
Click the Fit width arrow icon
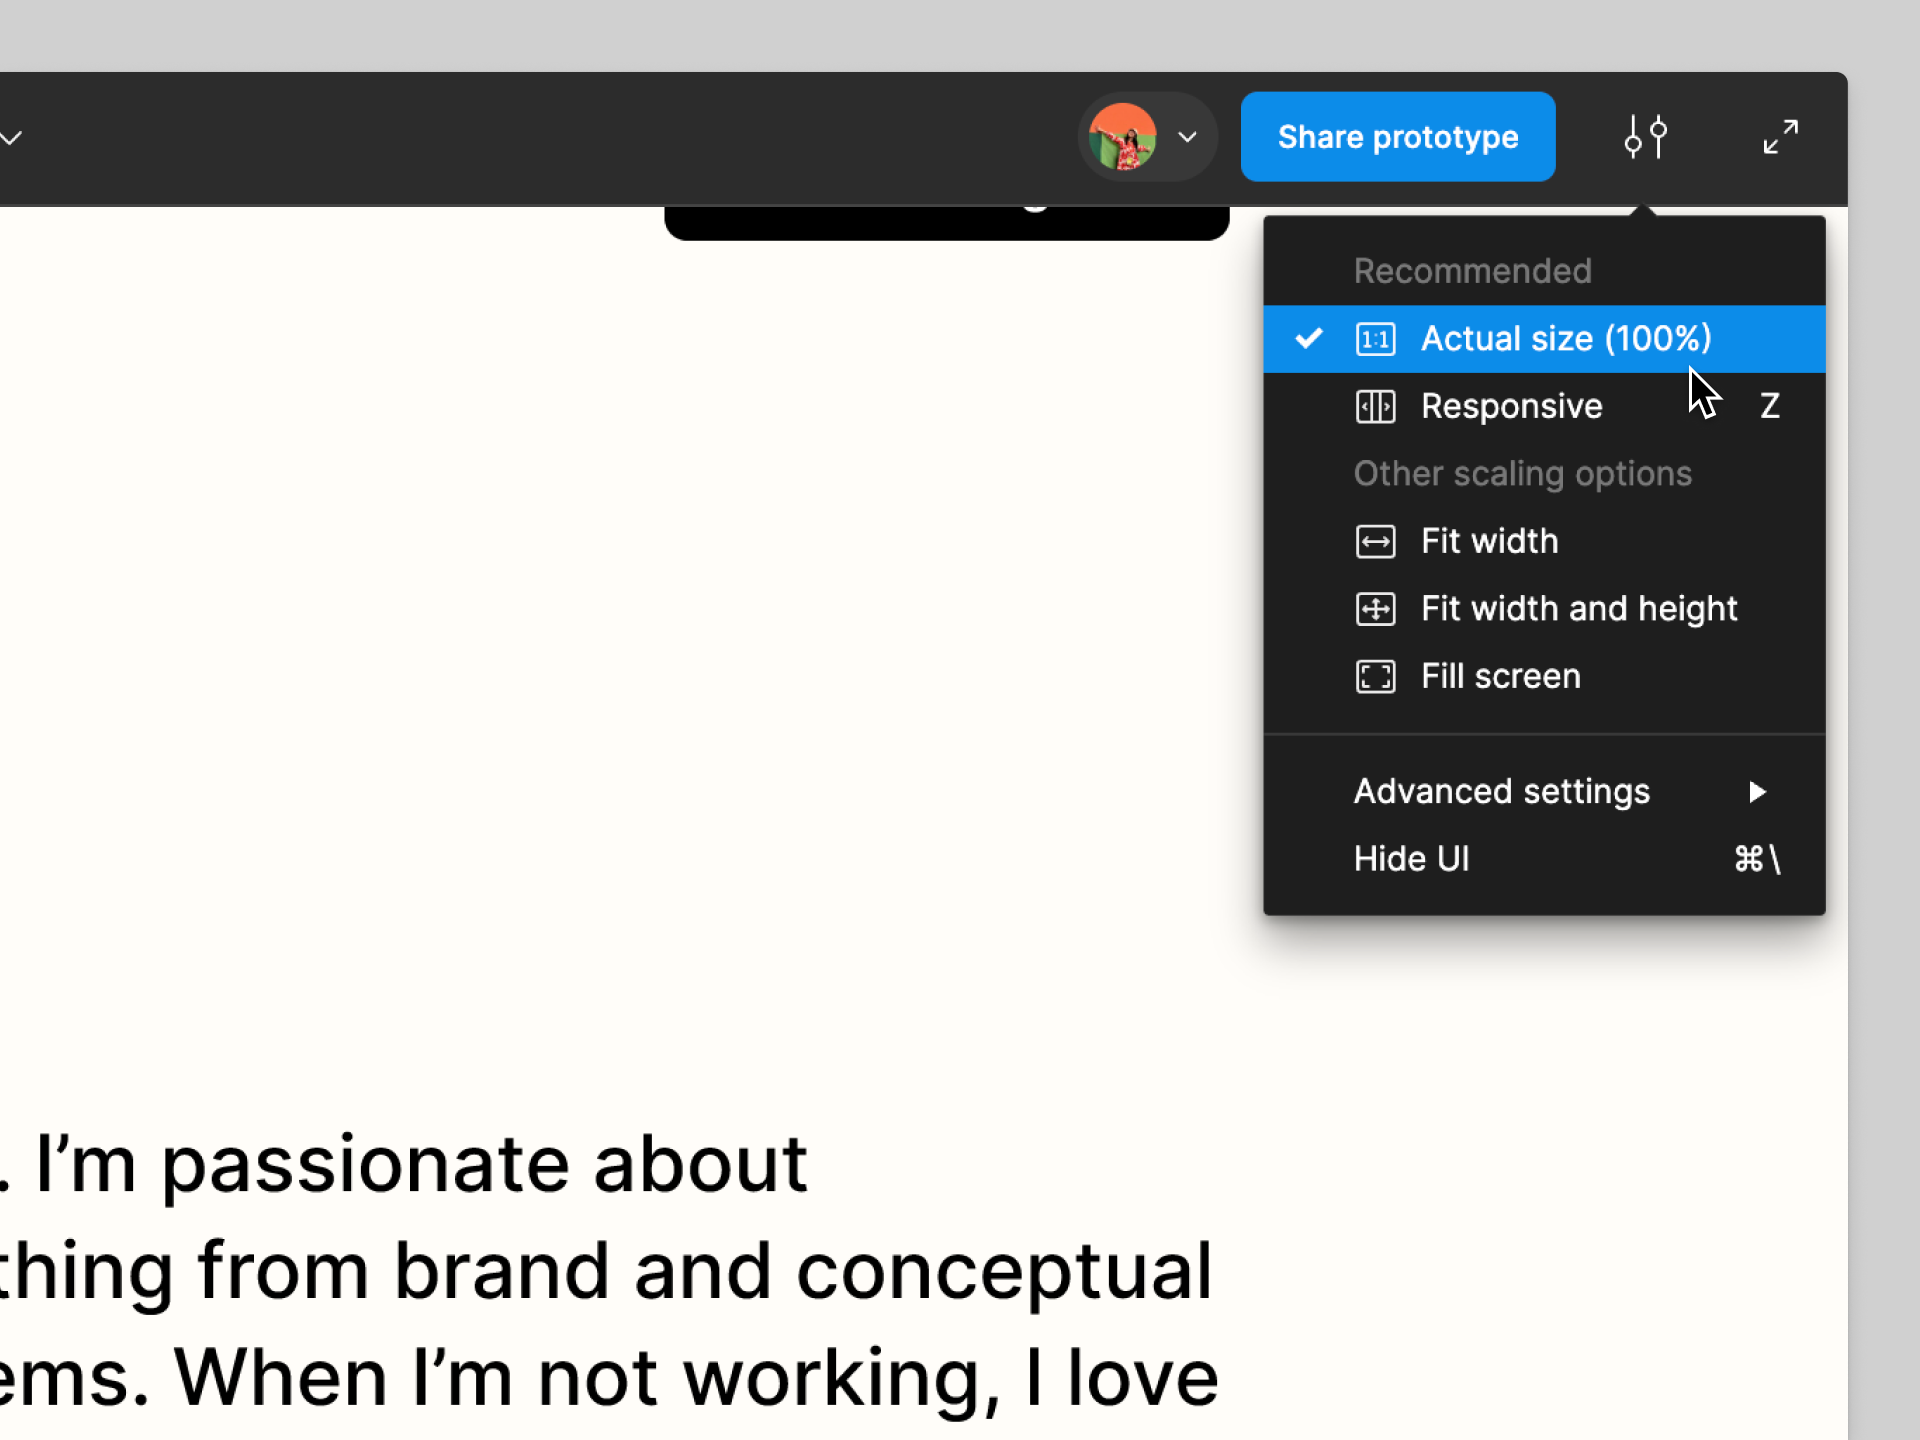point(1375,542)
